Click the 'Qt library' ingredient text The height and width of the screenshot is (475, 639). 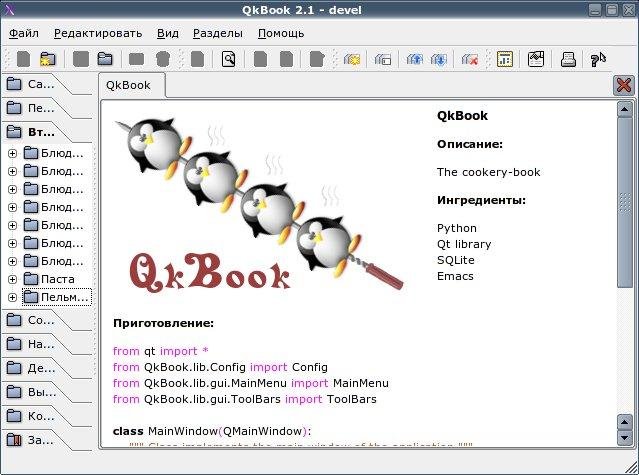click(x=464, y=244)
